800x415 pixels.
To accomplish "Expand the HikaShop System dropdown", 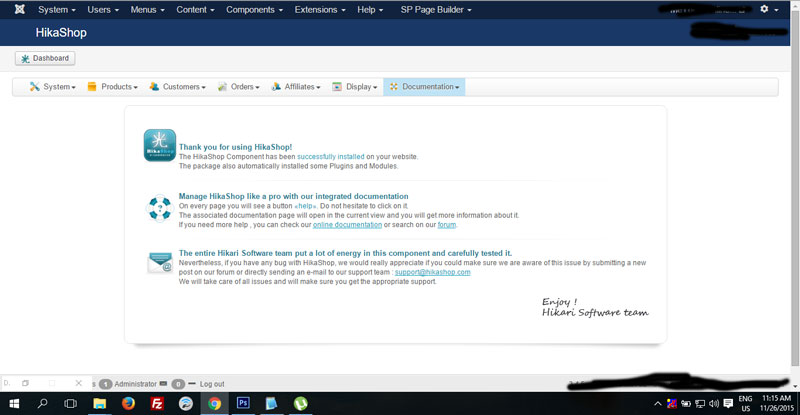I will point(53,87).
